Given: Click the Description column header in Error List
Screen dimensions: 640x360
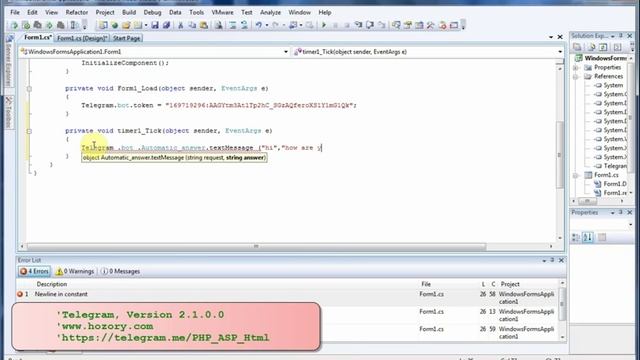Looking at the screenshot, I should [x=52, y=284].
